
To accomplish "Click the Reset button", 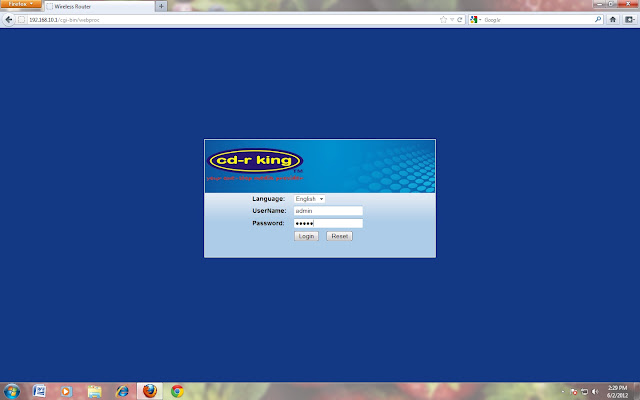I will (x=339, y=236).
